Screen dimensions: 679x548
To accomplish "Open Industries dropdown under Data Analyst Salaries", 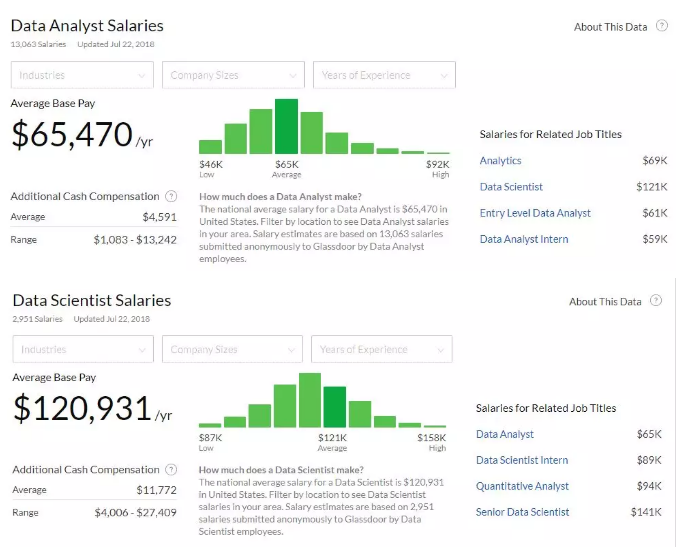I will click(82, 75).
